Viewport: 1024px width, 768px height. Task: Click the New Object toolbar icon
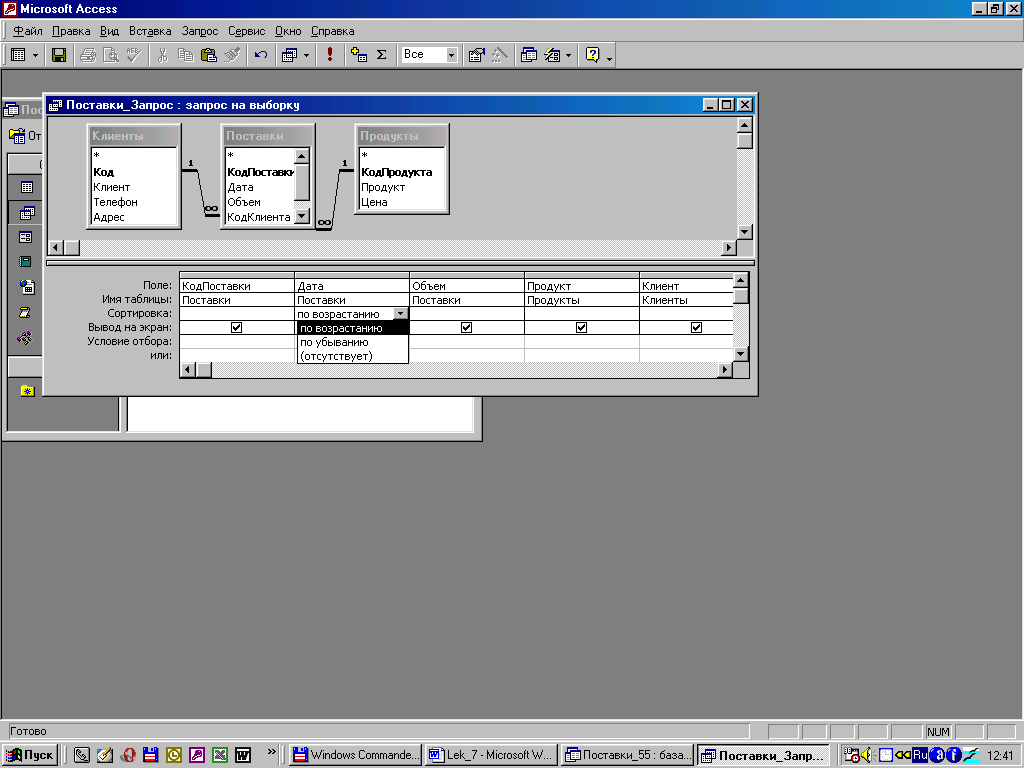pyautogui.click(x=552, y=55)
